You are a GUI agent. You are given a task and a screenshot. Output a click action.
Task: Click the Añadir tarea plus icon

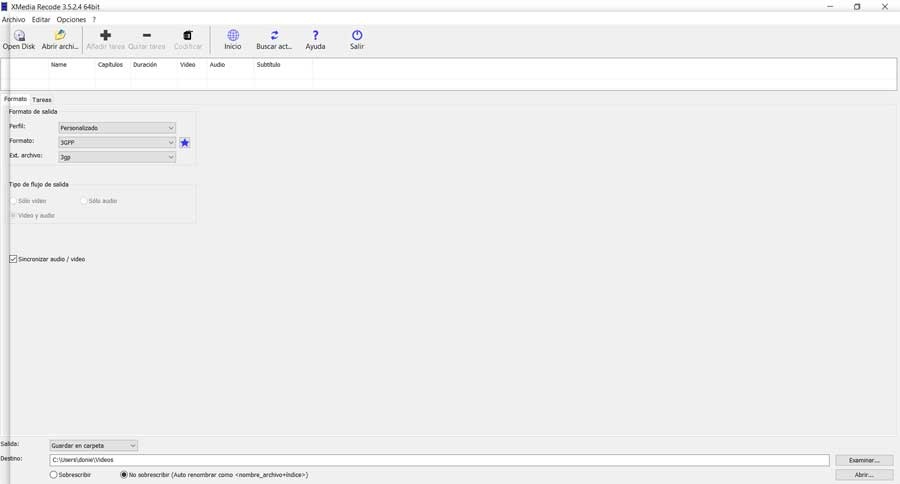click(x=105, y=36)
